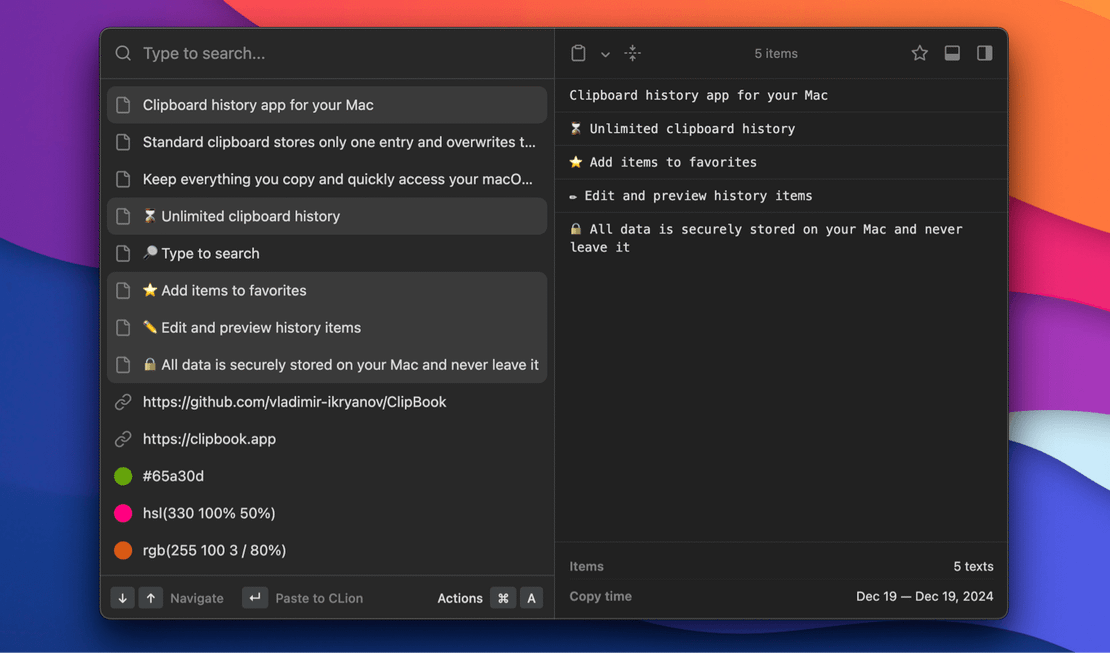
Task: Open the Actions menu
Action: click(x=459, y=598)
